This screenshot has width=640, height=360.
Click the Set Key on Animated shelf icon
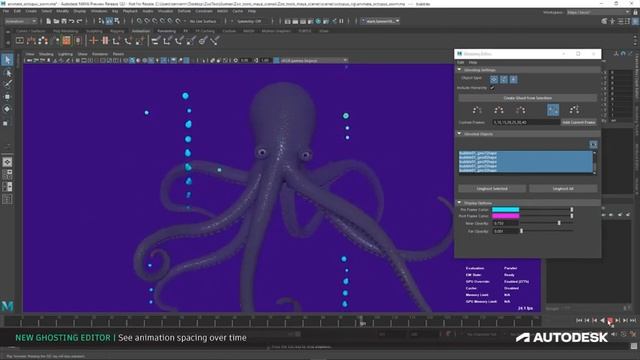[105, 40]
